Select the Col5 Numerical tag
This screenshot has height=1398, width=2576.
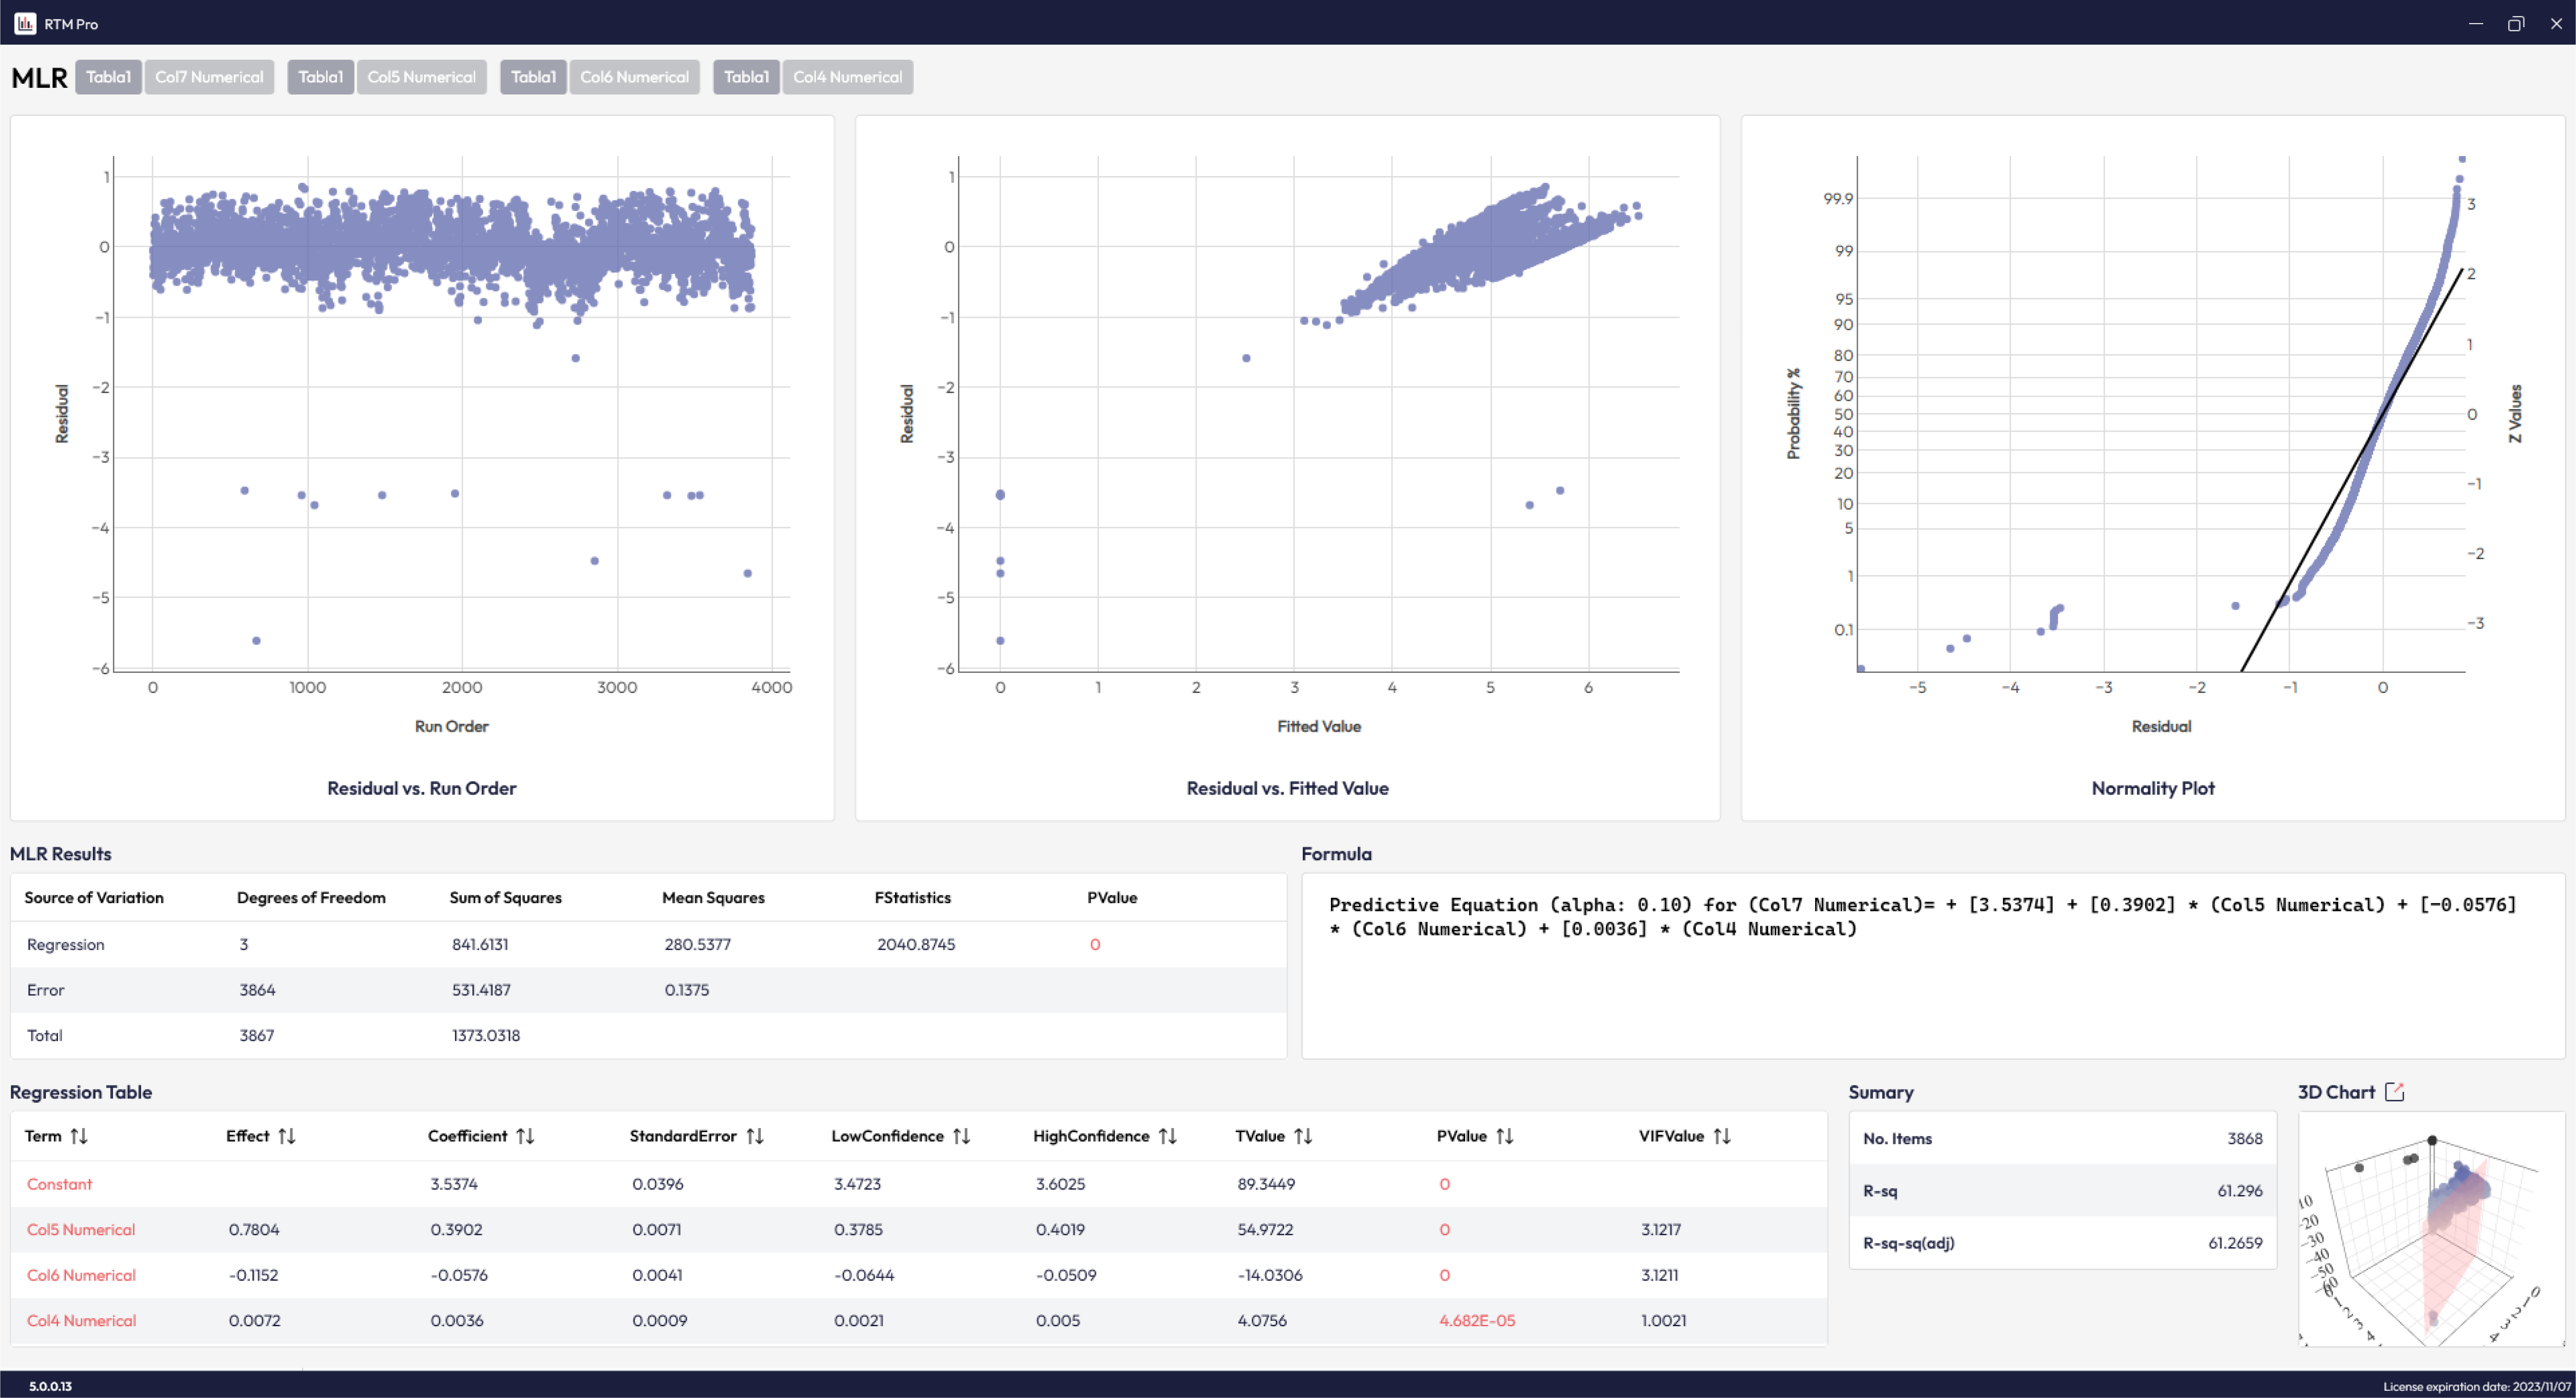421,77
